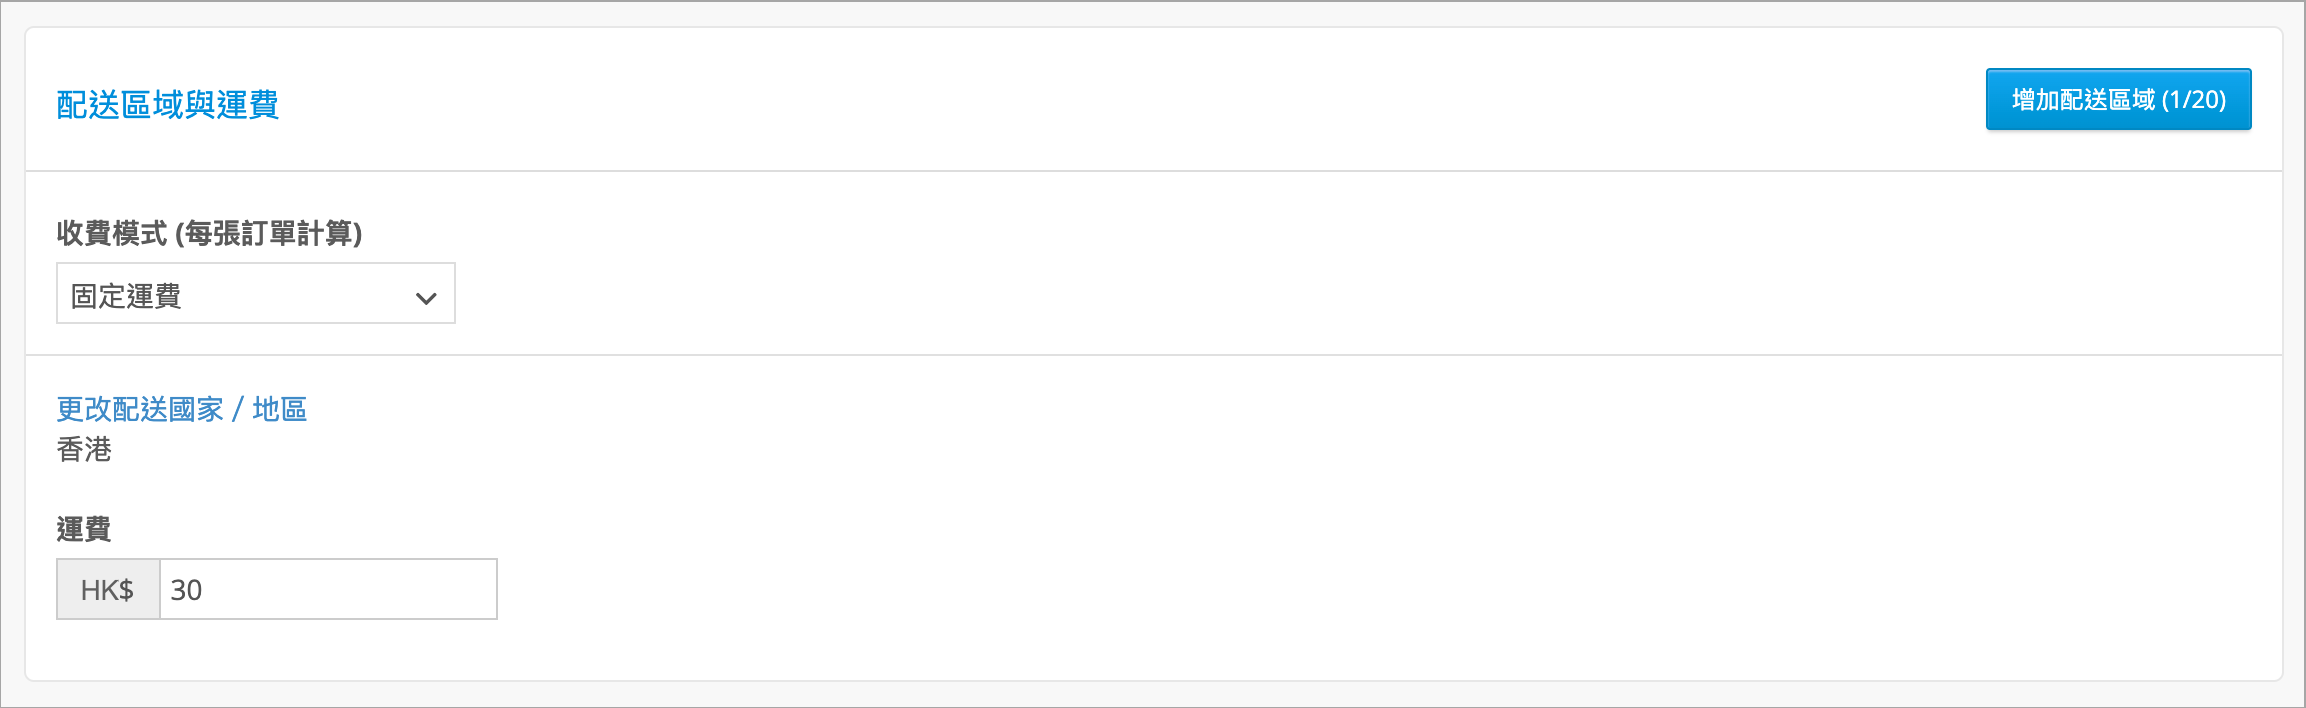The height and width of the screenshot is (708, 2306).
Task: Open the 固定運費 fee mode dropdown
Action: (256, 293)
